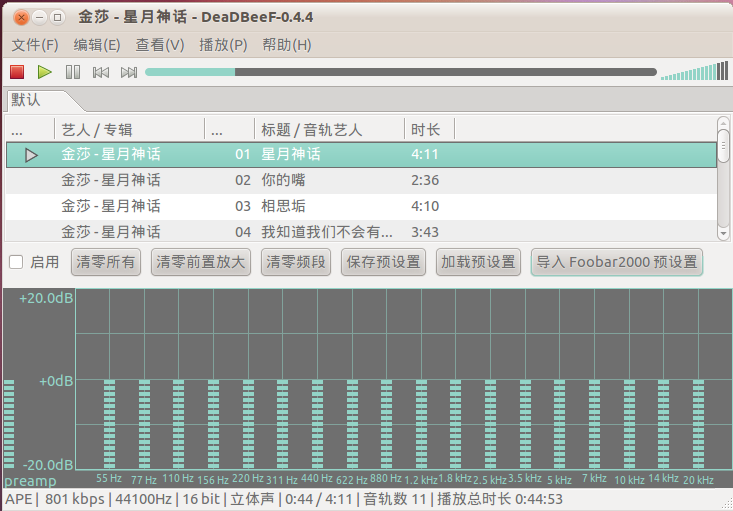This screenshot has width=733, height=511.
Task: Click 导入 Foobar2000 预设置 button
Action: (617, 262)
